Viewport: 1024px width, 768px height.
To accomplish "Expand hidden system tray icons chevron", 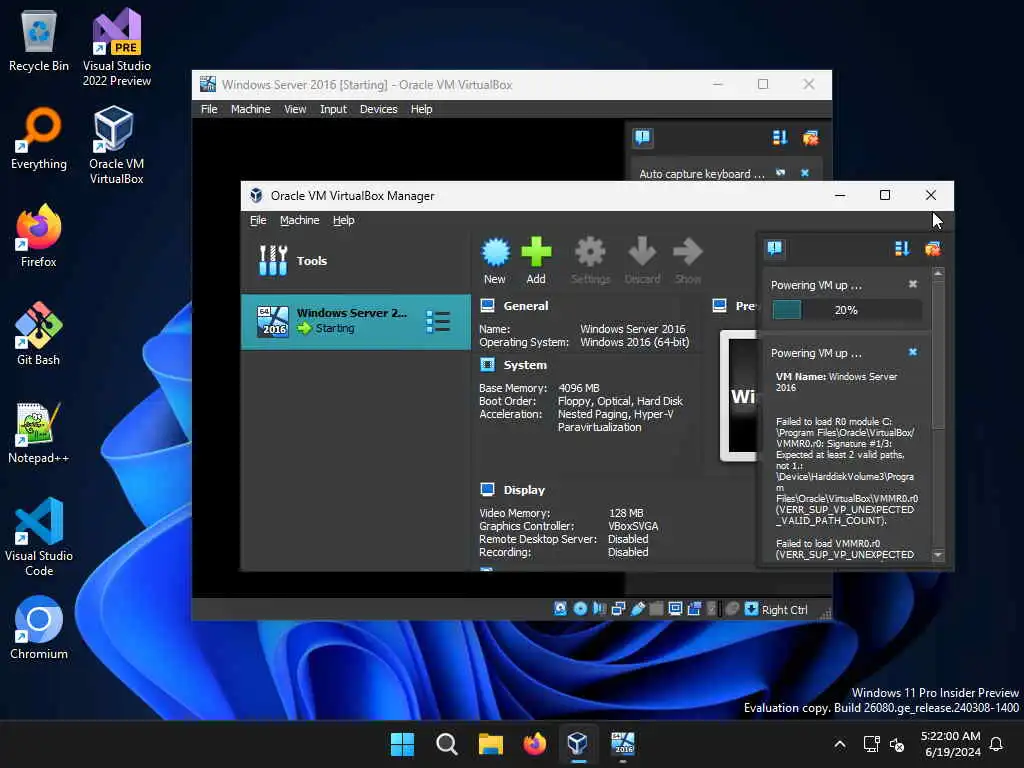I will (840, 744).
